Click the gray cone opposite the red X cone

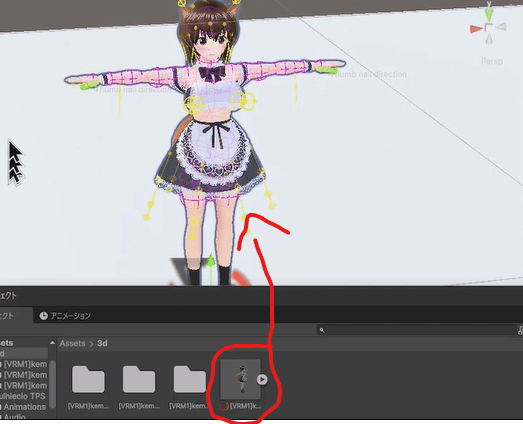501,27
